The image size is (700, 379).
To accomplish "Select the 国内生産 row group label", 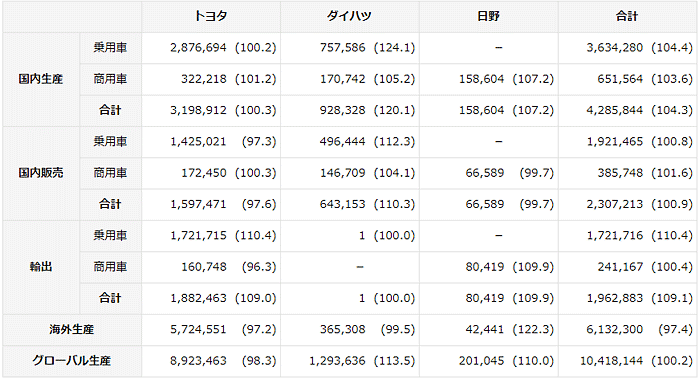I will tap(41, 79).
